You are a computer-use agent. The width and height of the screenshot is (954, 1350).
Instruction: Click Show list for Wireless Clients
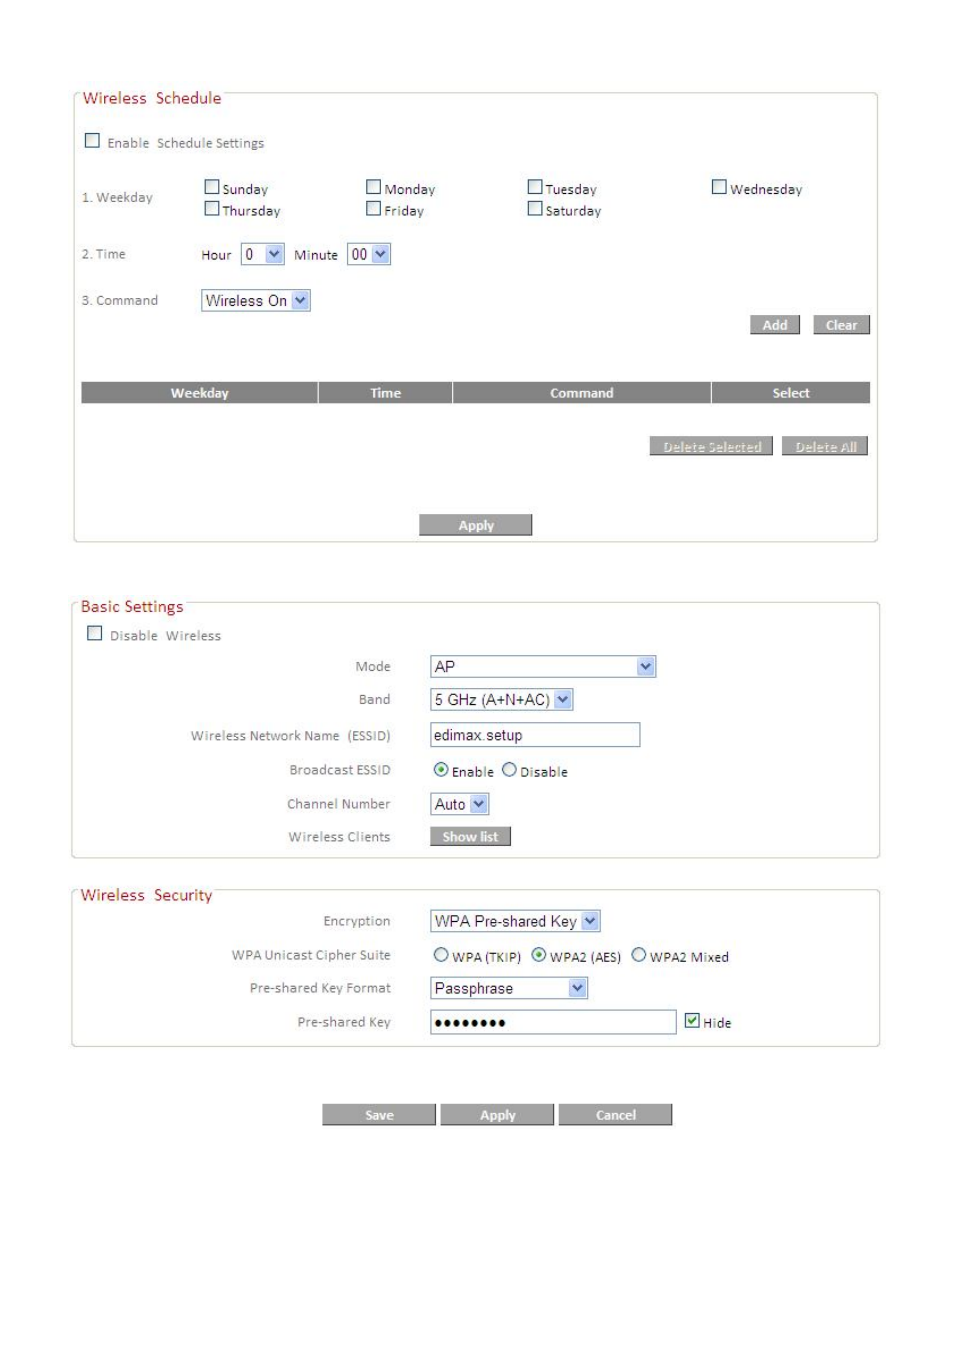[x=470, y=837]
